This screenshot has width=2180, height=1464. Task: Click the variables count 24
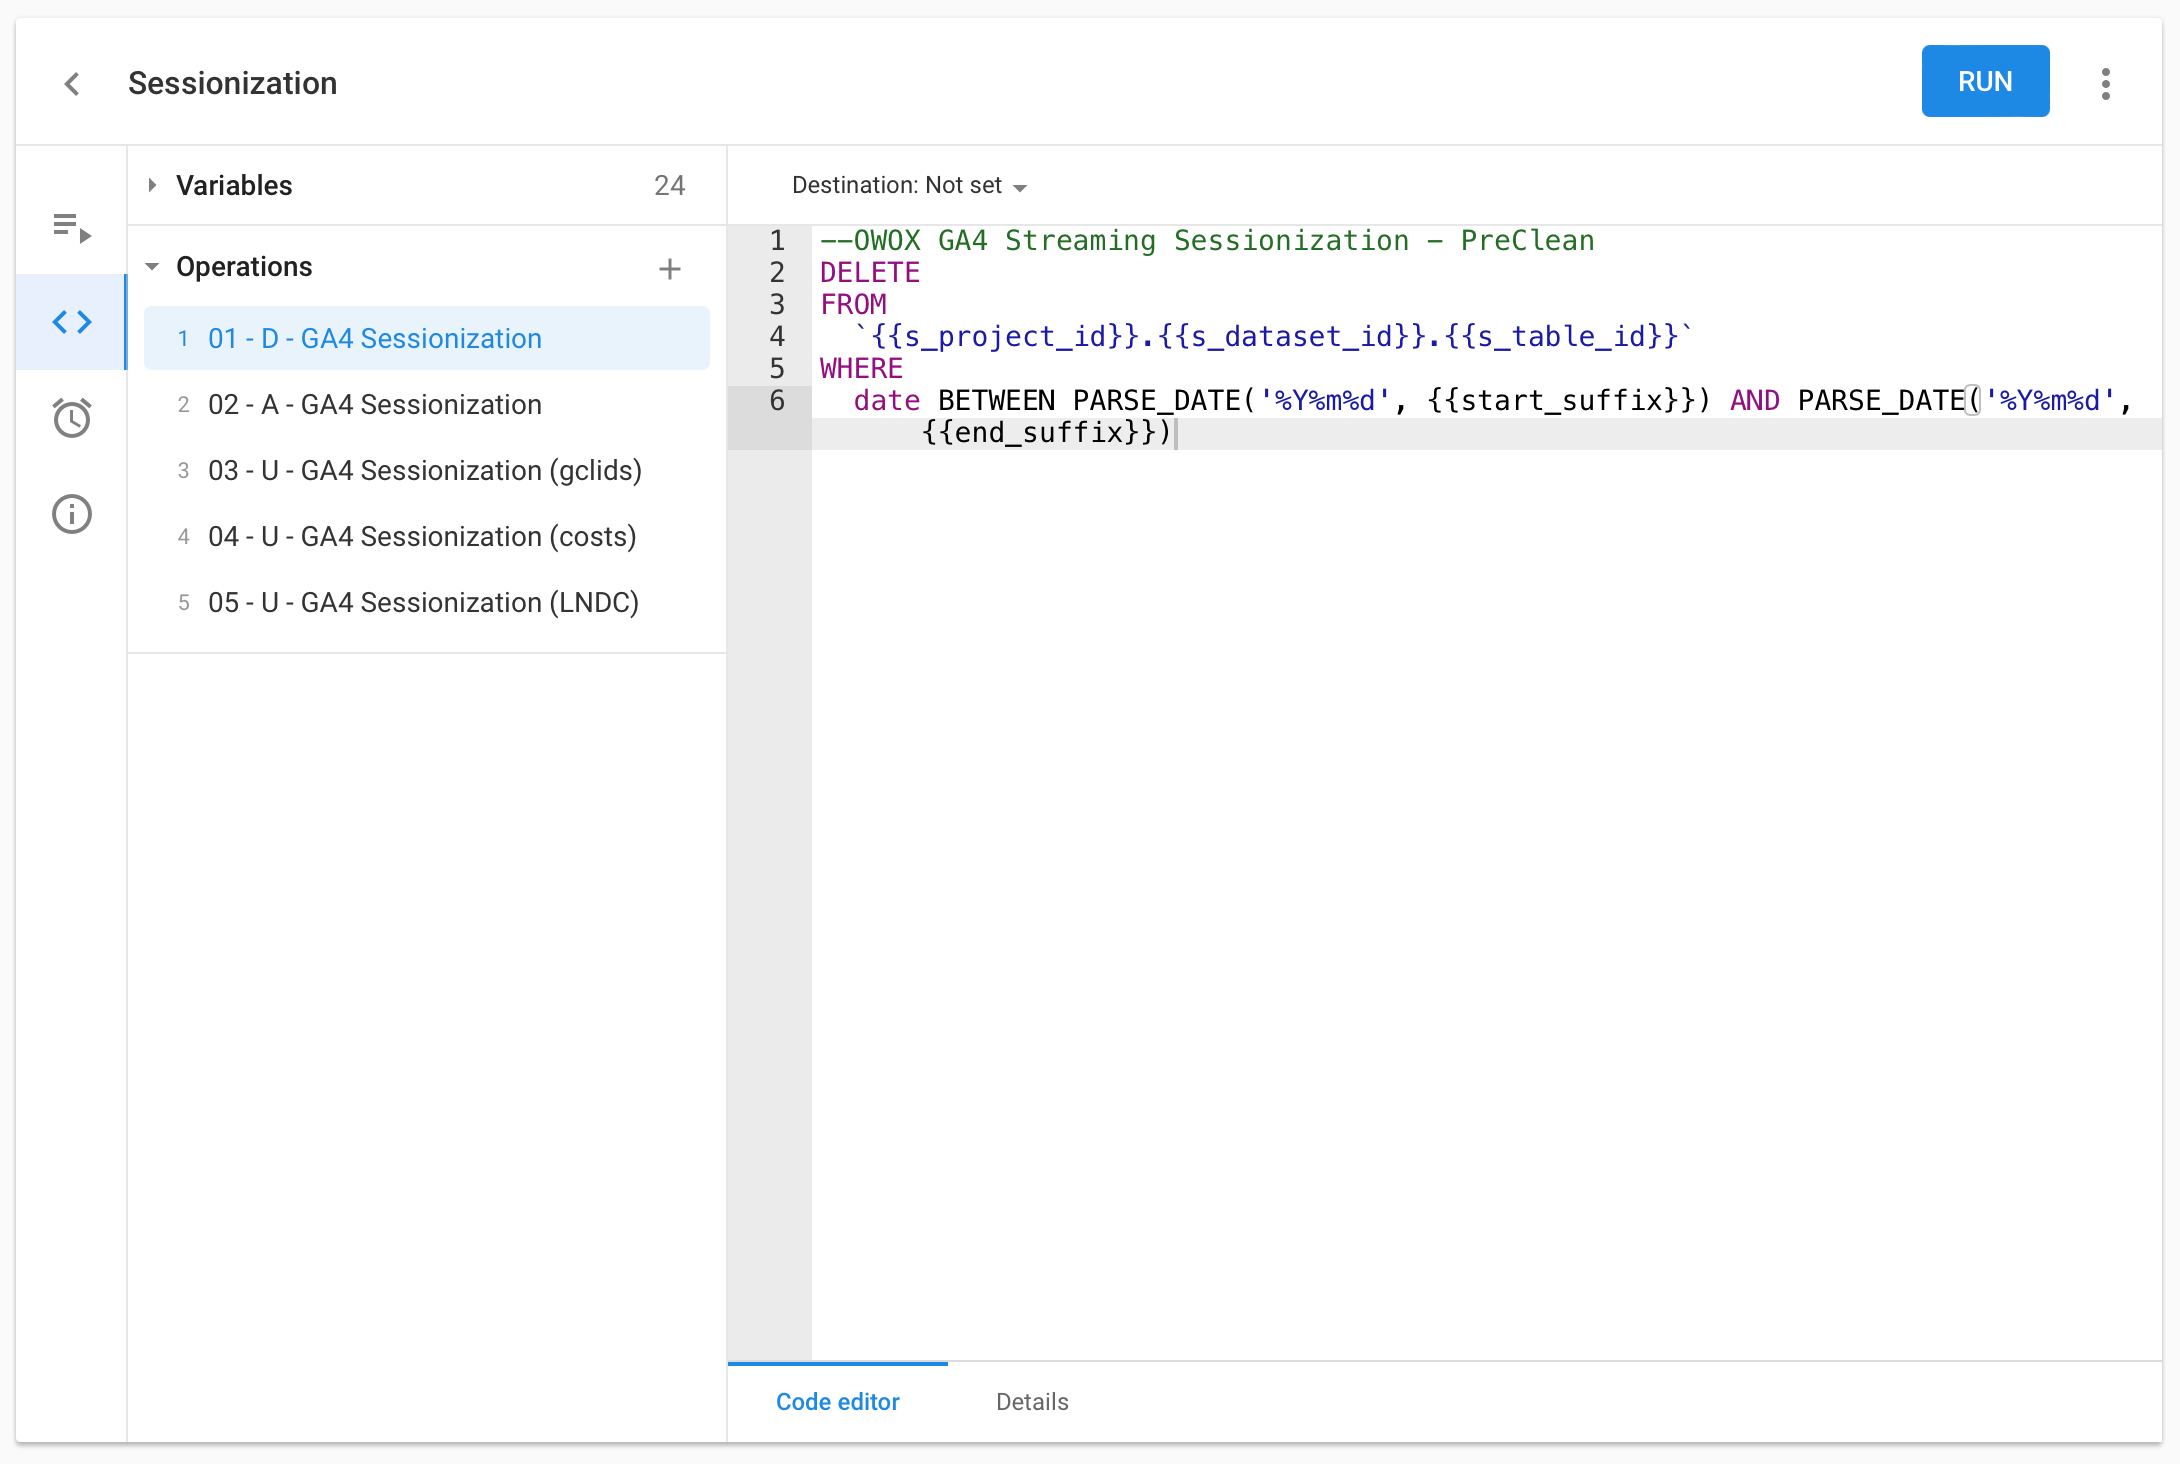pos(669,186)
